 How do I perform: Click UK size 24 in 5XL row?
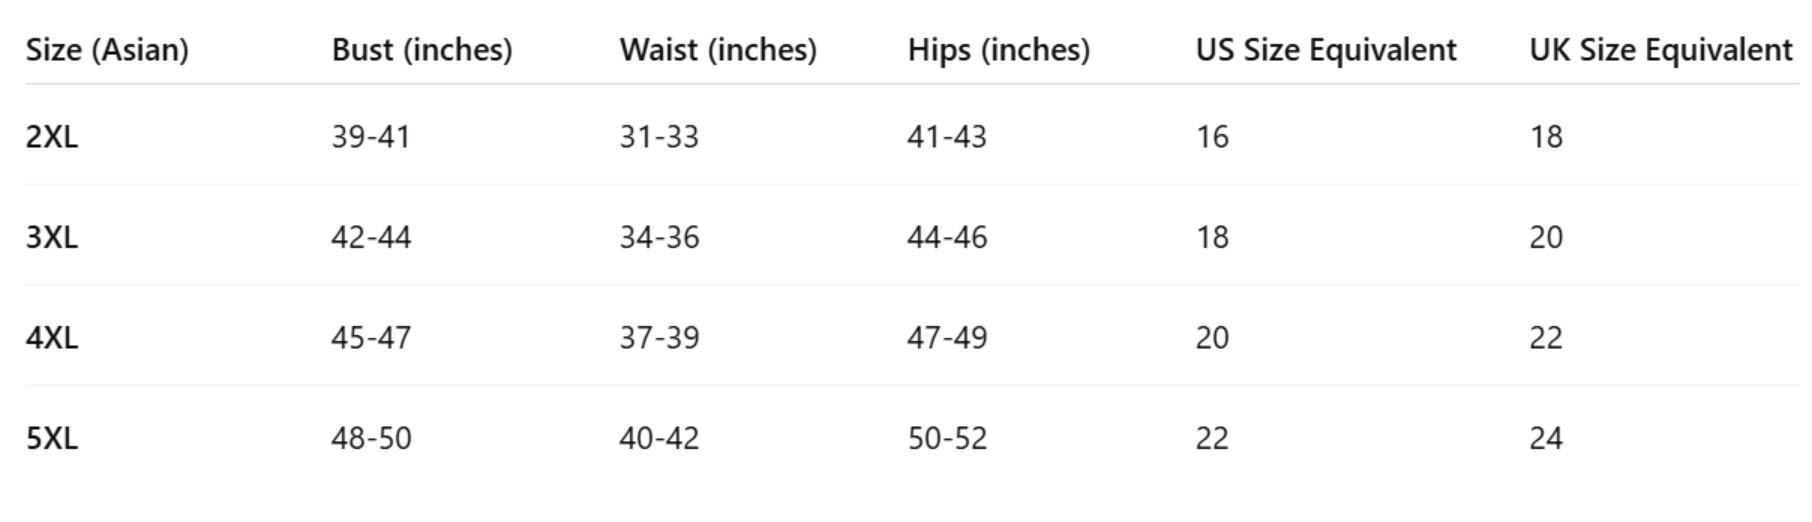1546,439
